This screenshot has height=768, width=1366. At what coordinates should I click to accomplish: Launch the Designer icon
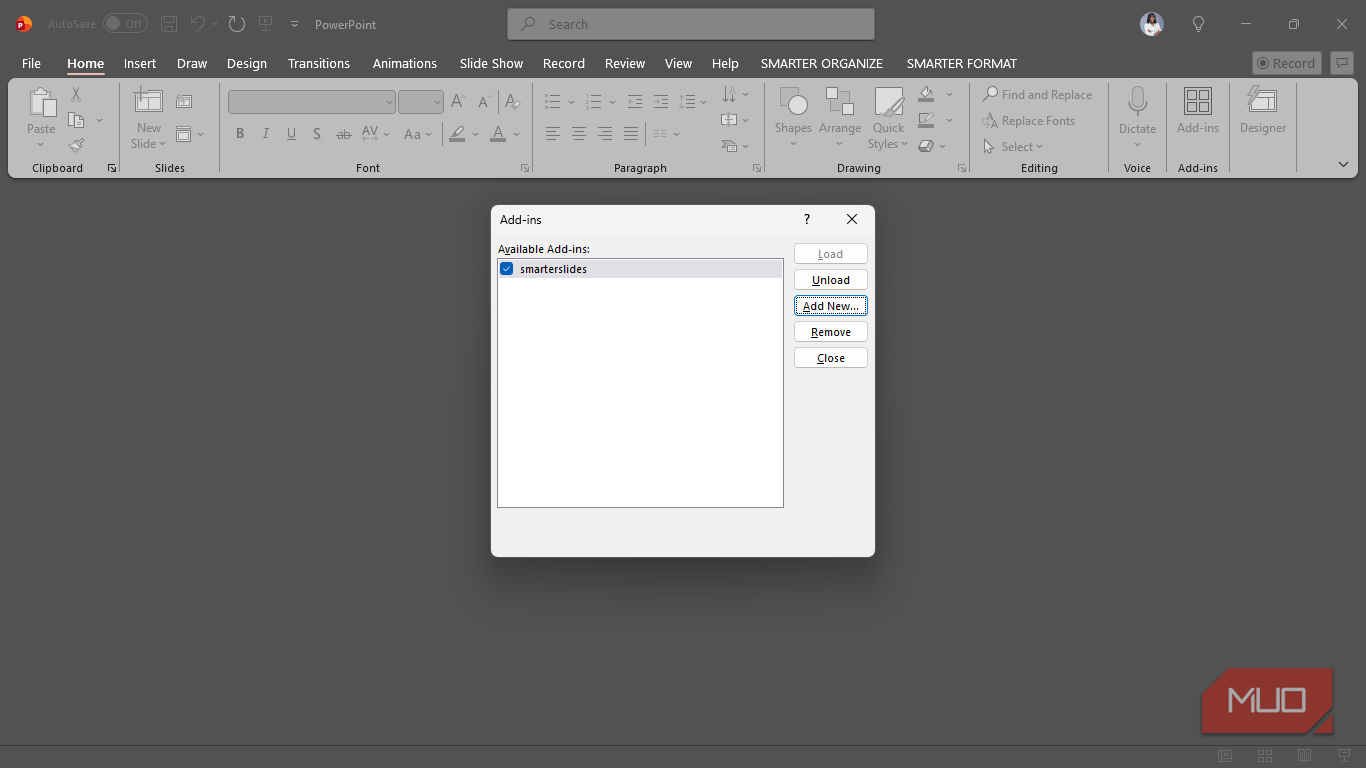(1262, 102)
